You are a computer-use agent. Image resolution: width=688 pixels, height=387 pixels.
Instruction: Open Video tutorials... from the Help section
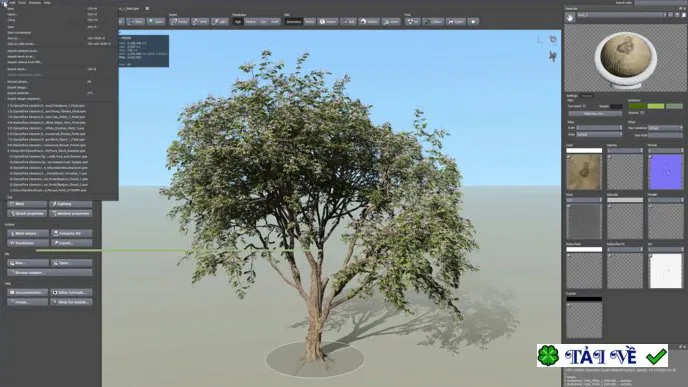pos(71,292)
